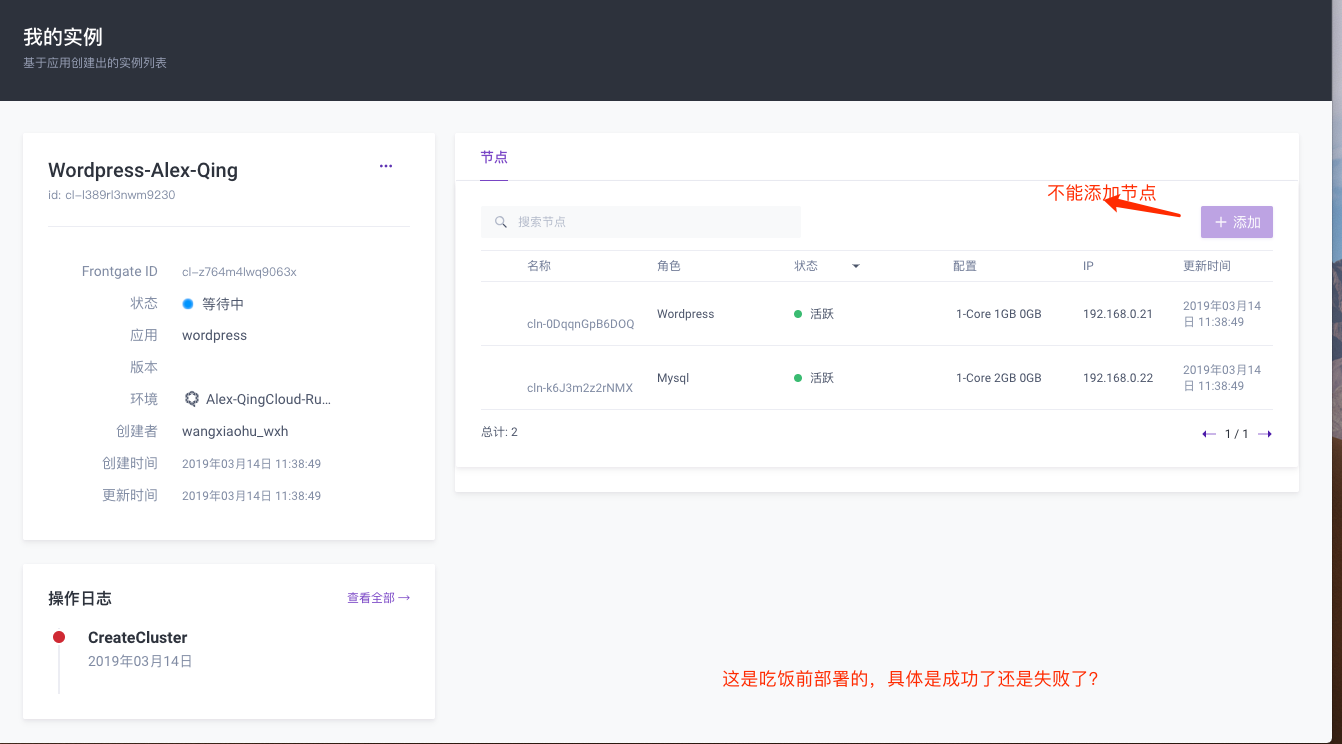This screenshot has height=744, width=1342.
Task: Focus the 搜索节点 search field
Action: coord(641,222)
